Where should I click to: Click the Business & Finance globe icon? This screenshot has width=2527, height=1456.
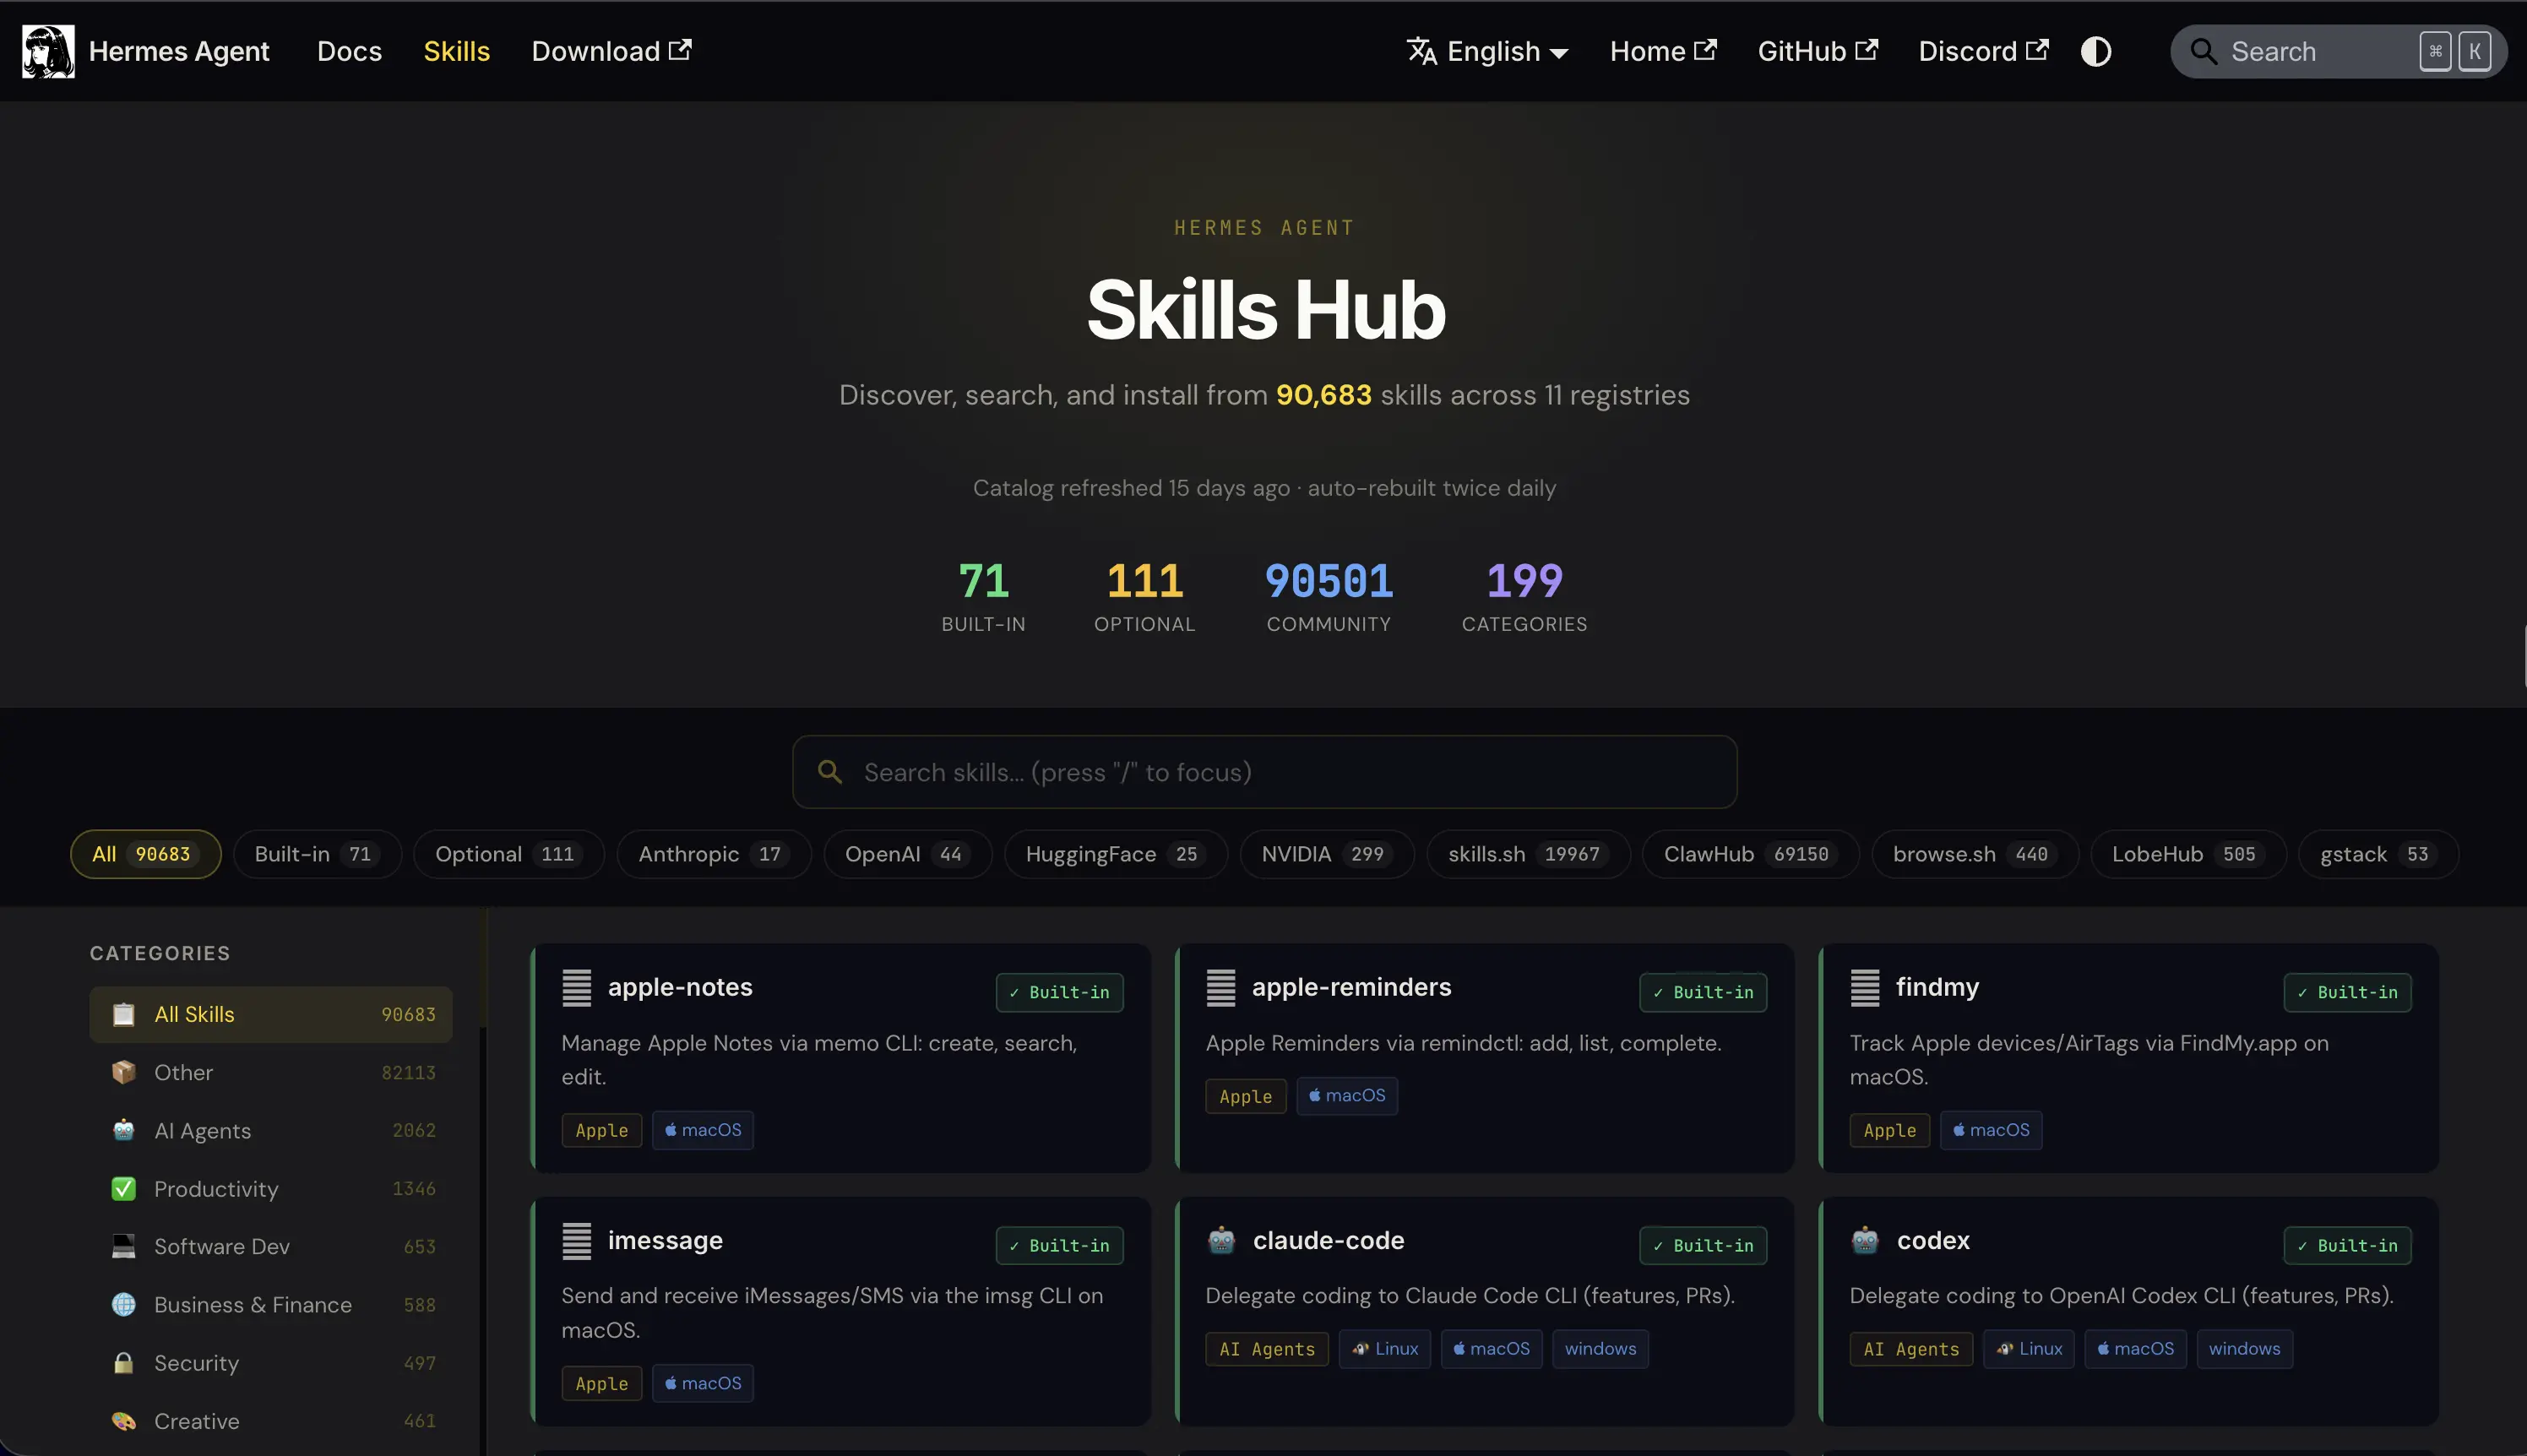(x=124, y=1305)
